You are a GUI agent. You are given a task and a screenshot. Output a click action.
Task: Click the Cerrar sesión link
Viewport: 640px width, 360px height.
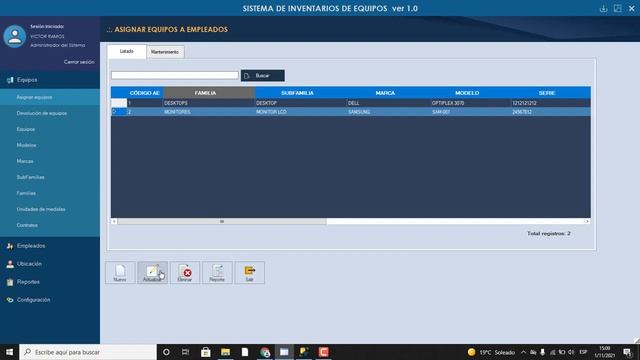(79, 62)
